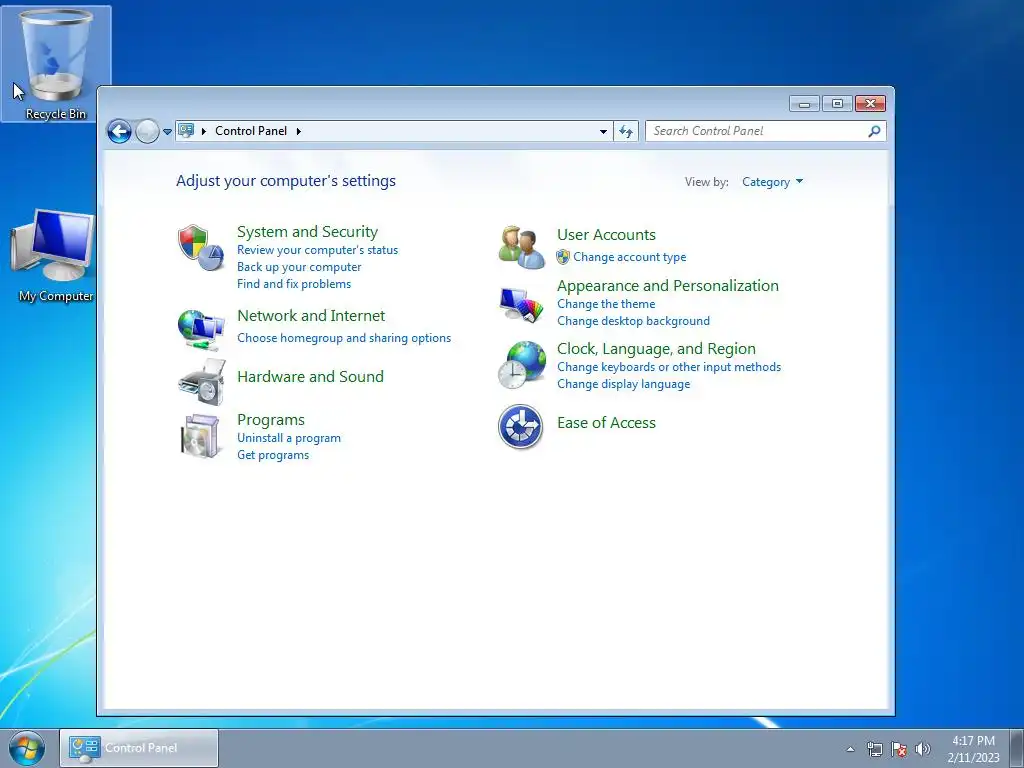Click the volume speaker tray icon
1024x768 pixels.
[x=923, y=749]
